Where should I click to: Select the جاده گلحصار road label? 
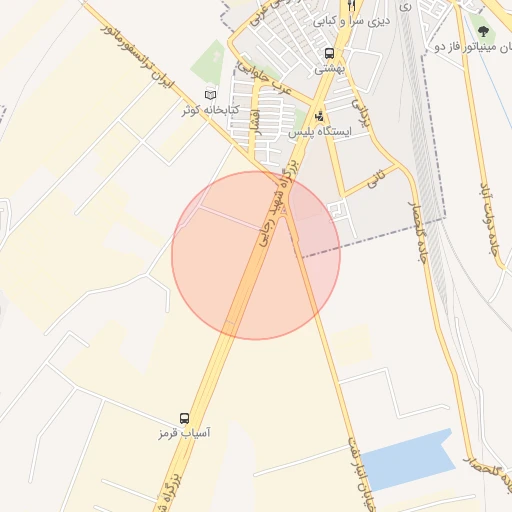418,231
